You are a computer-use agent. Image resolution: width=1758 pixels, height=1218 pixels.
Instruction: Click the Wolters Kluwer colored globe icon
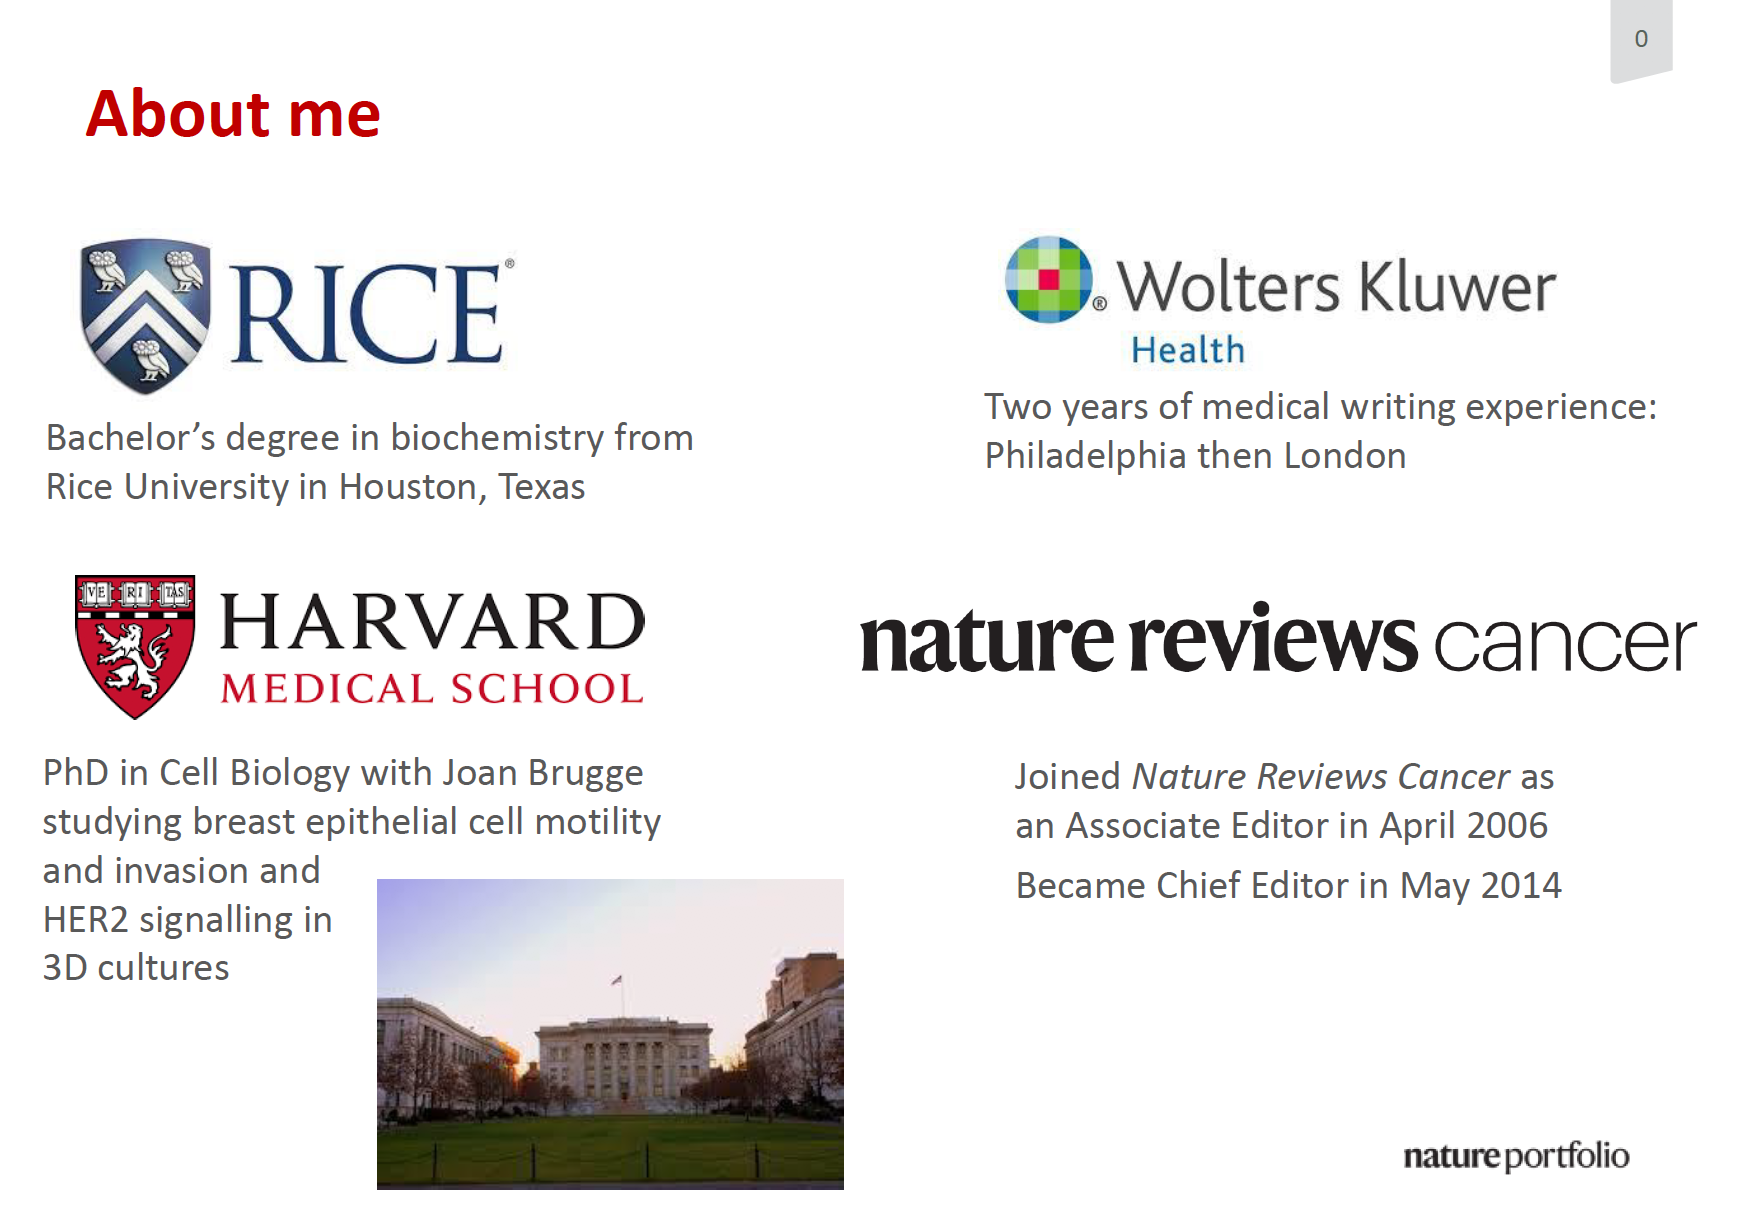[1048, 279]
